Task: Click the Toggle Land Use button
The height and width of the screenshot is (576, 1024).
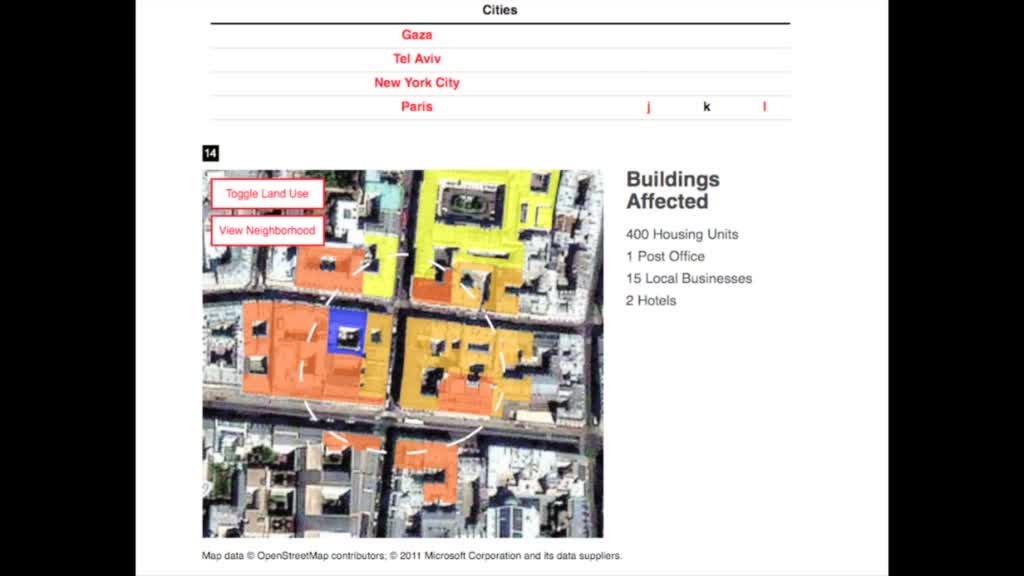Action: pos(267,193)
